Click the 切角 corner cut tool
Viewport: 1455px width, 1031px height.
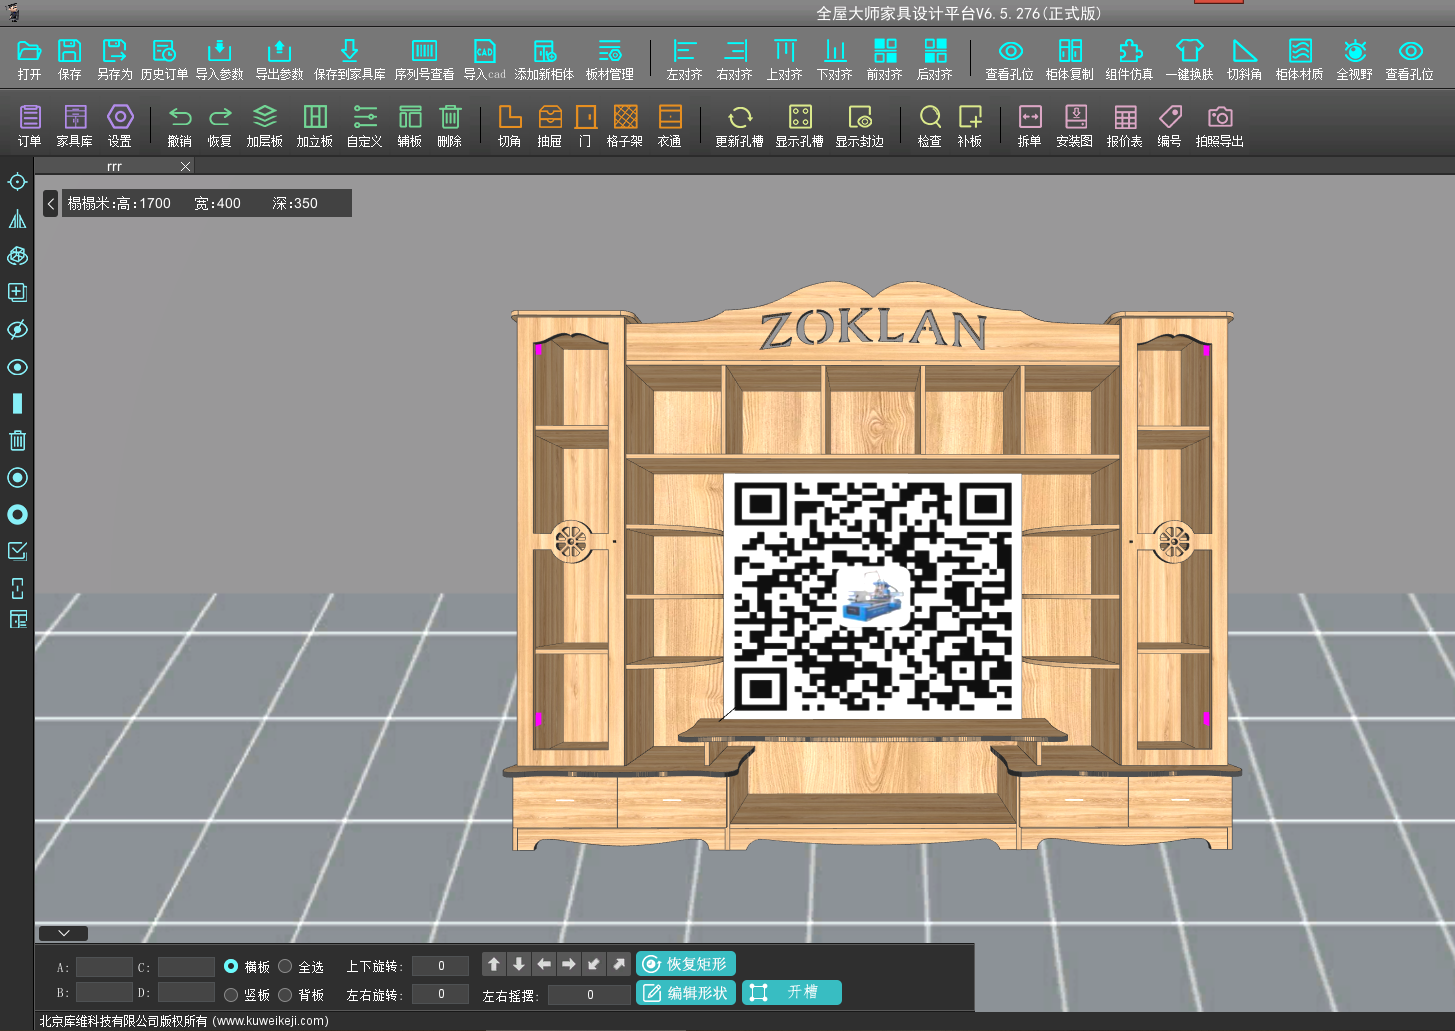click(509, 118)
